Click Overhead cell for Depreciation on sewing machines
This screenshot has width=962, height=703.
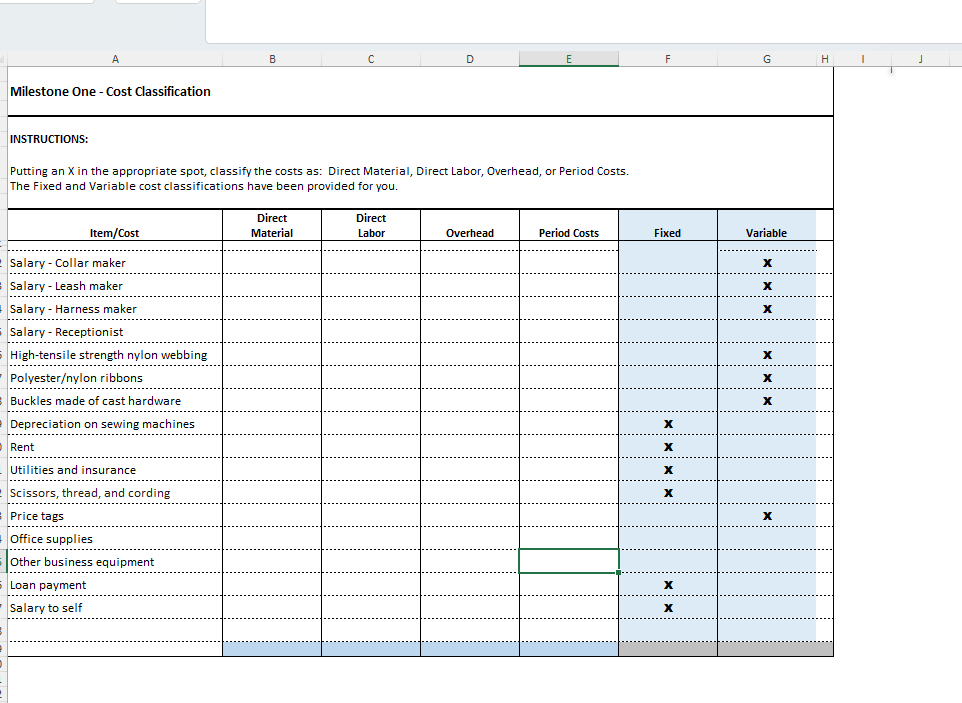click(469, 424)
